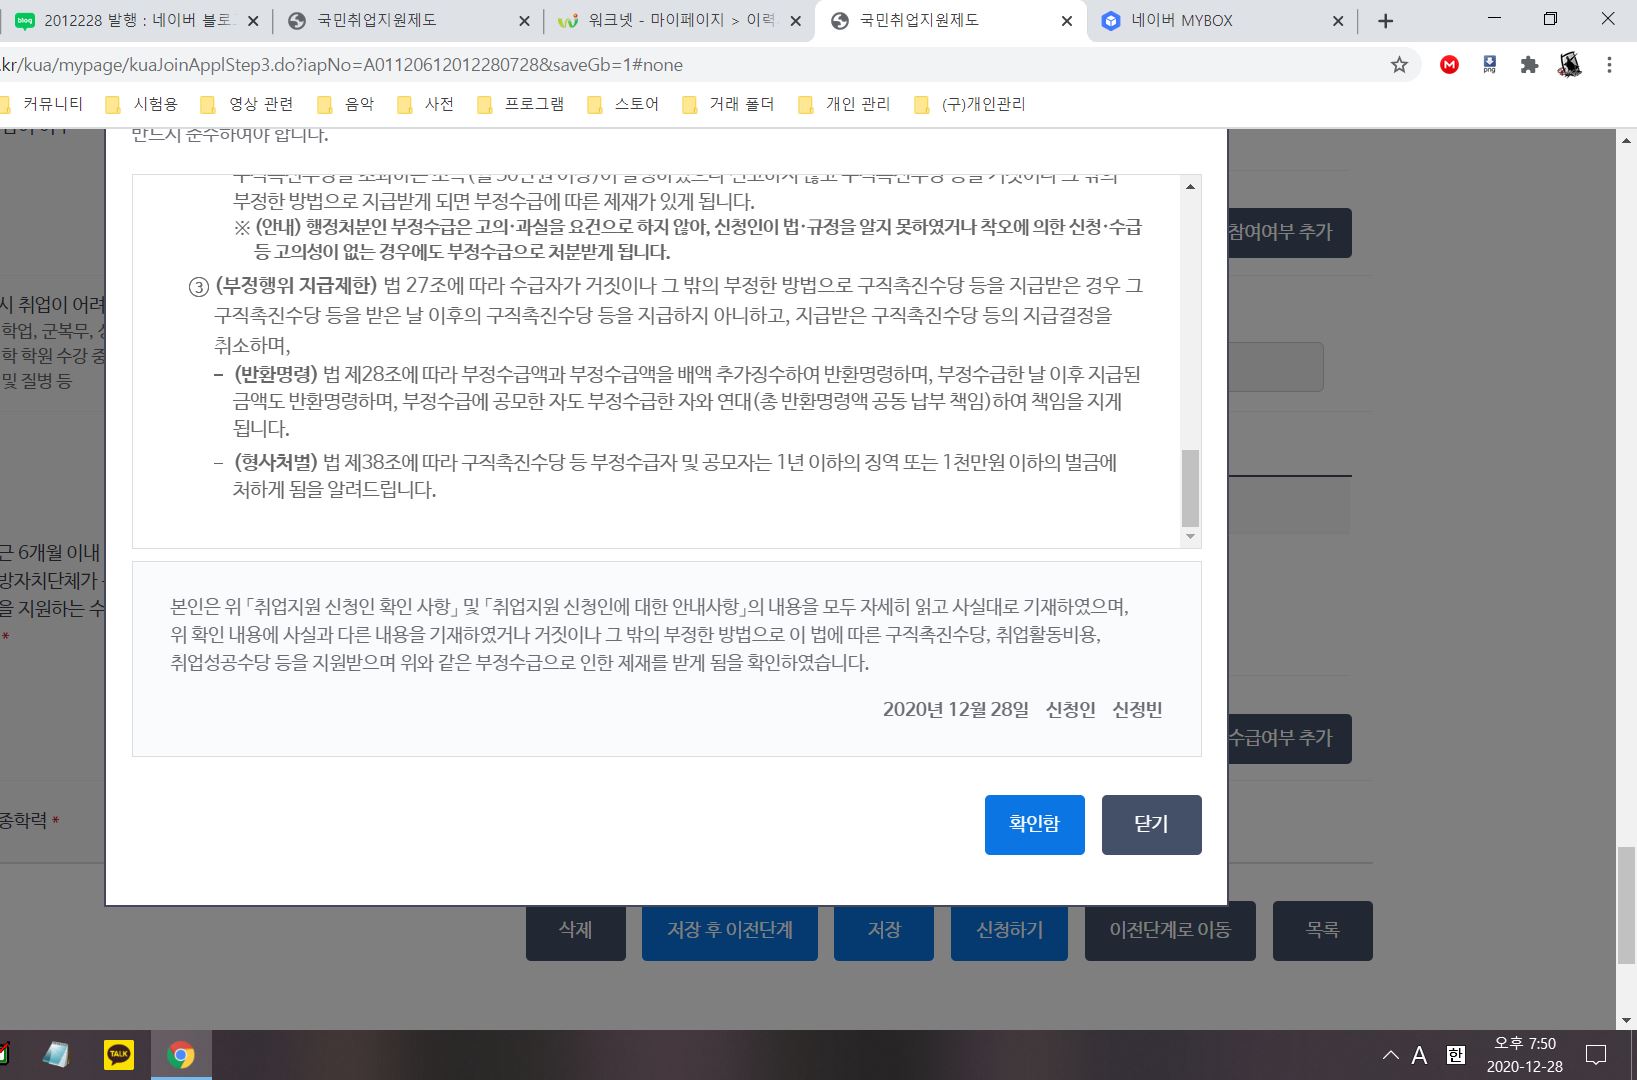Open 영상 관련 bookmark folder
Image resolution: width=1637 pixels, height=1080 pixels.
247,104
